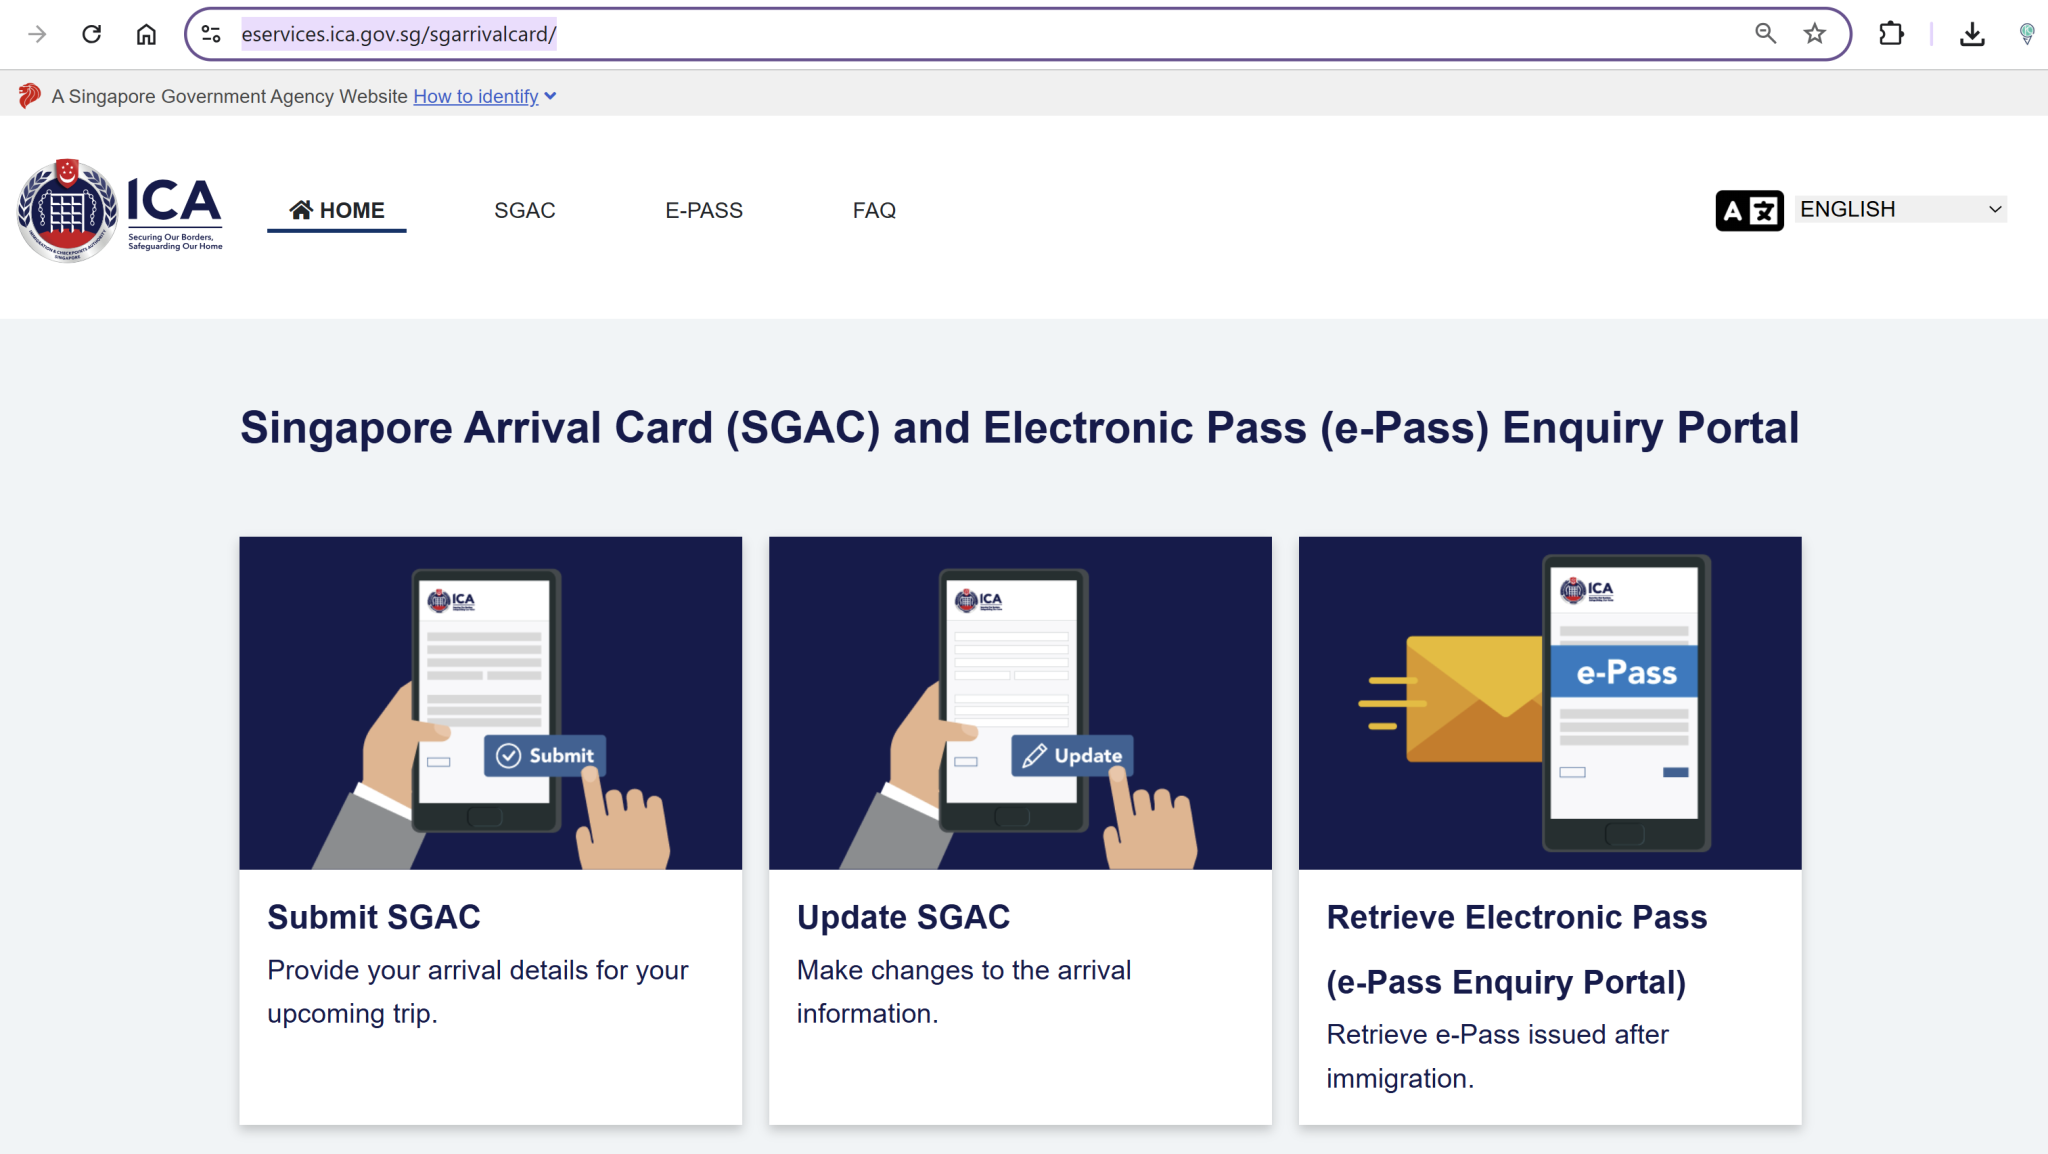Screen dimensions: 2048x1154
Task: Open site information icon in address bar
Action: [211, 34]
